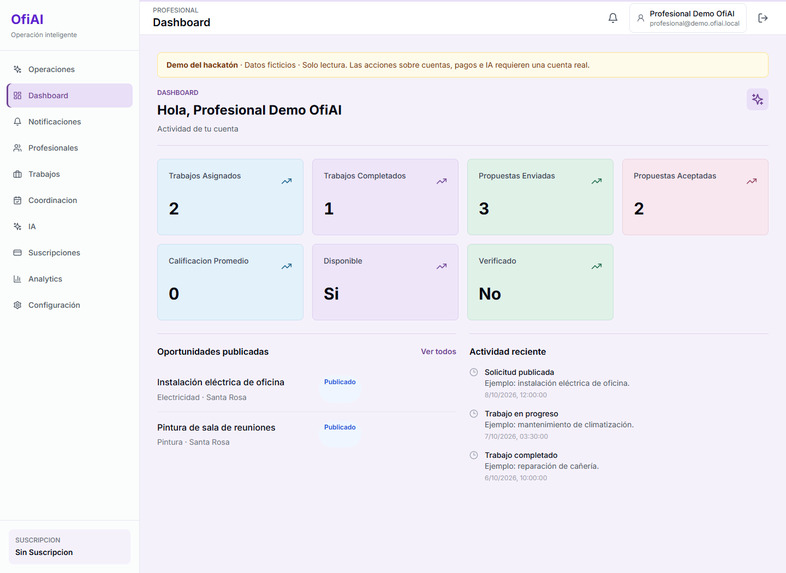Click the Actividad reciente heading

(507, 352)
